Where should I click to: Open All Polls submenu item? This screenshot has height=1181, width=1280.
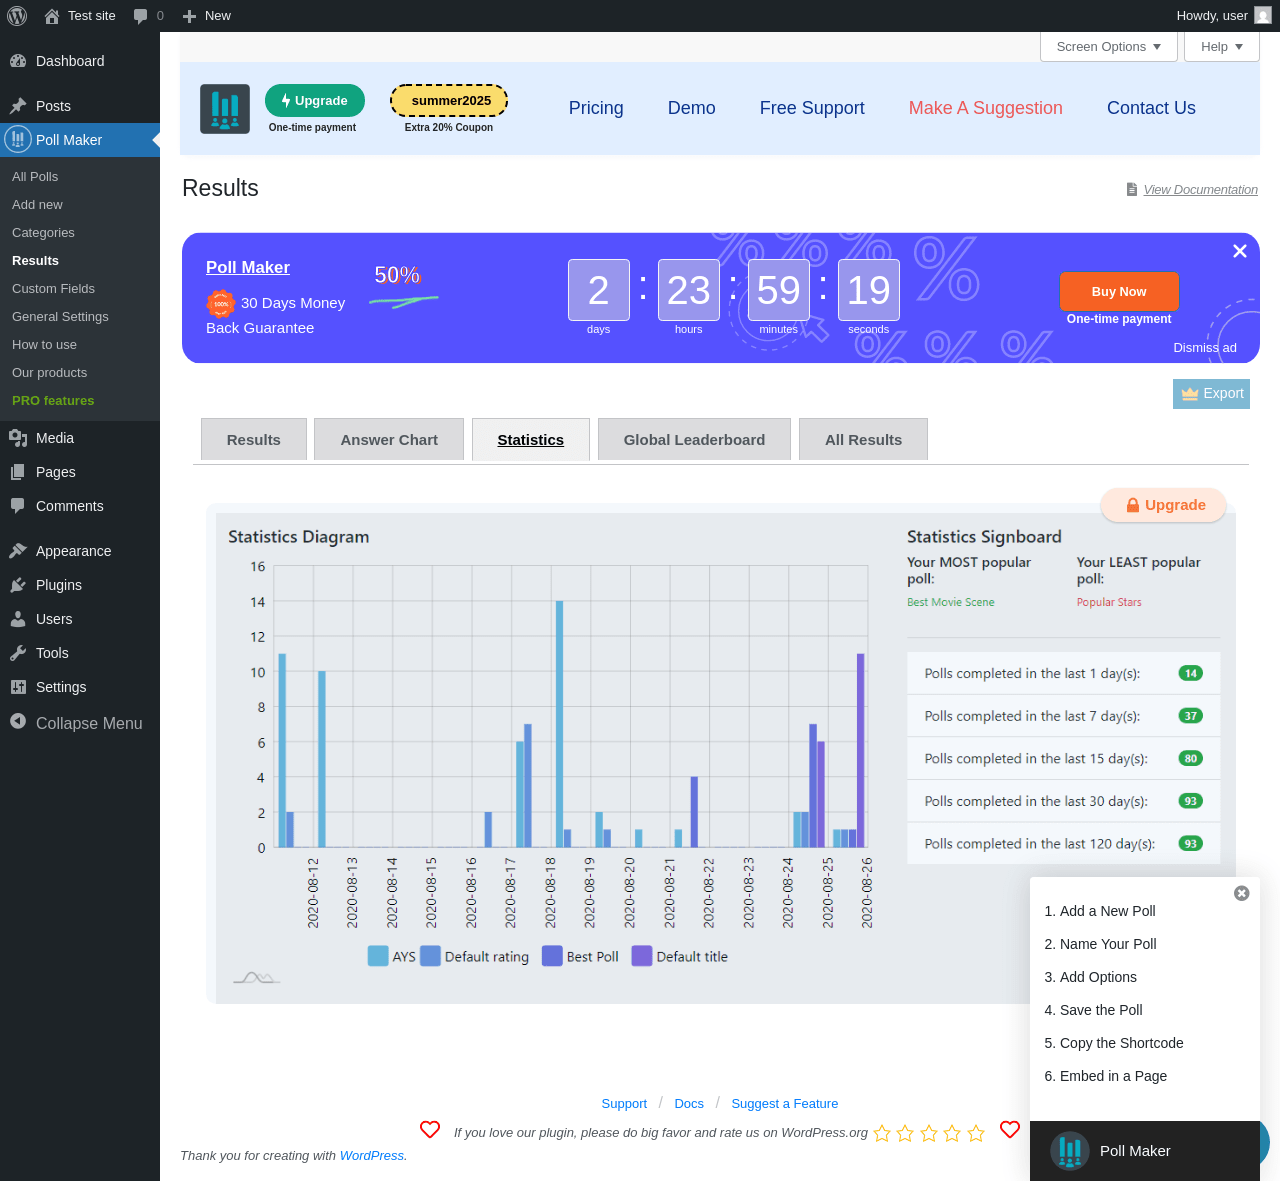pos(35,176)
